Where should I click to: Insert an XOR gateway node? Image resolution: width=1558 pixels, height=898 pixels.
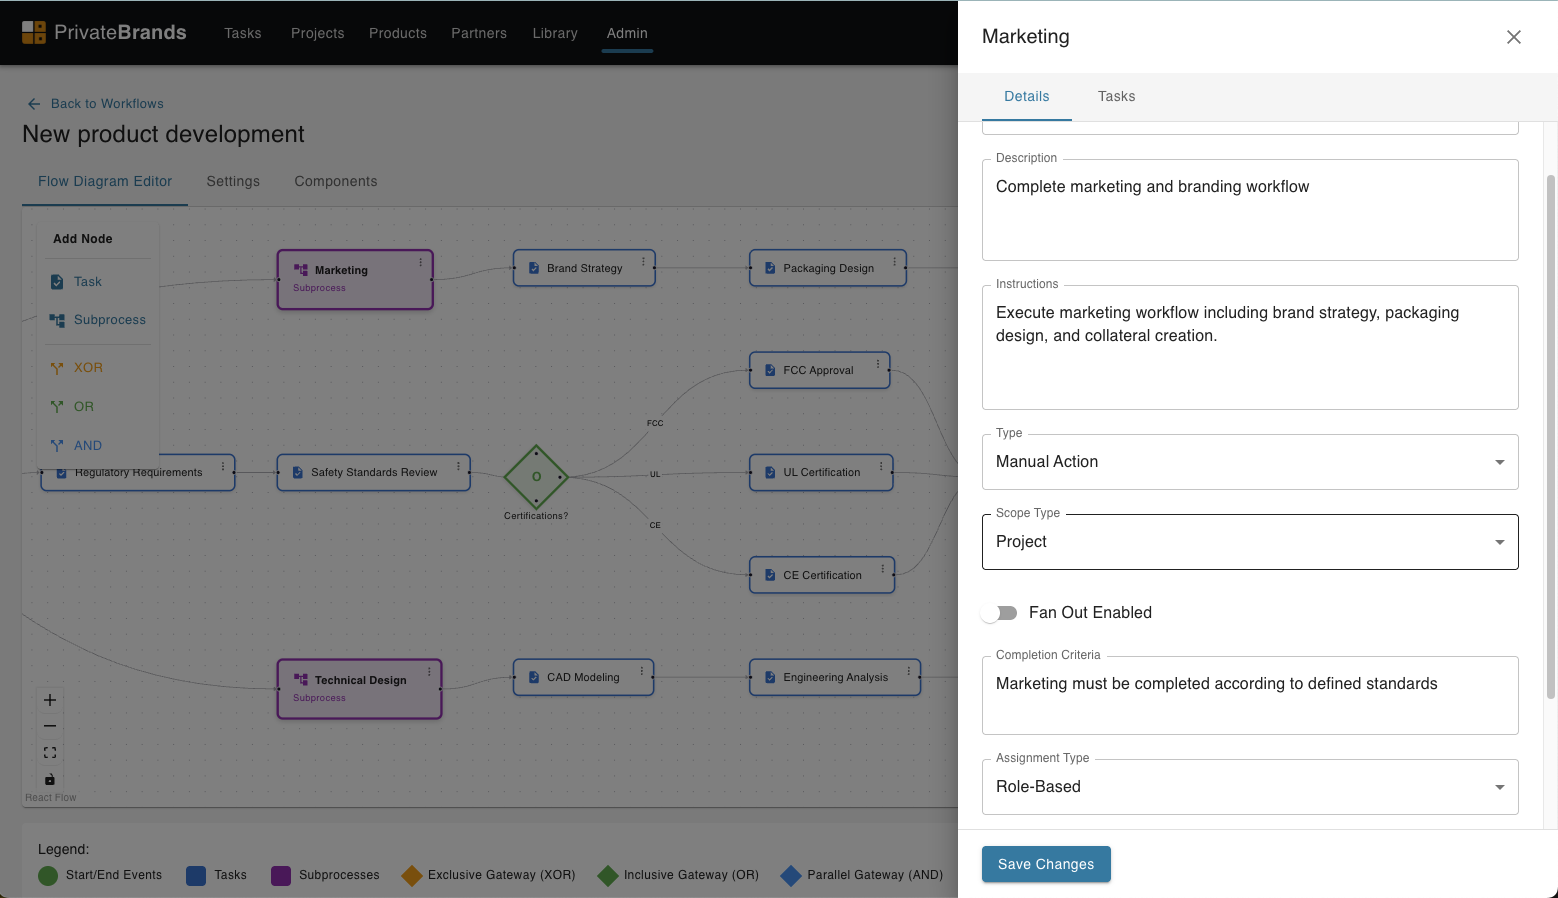pyautogui.click(x=87, y=367)
